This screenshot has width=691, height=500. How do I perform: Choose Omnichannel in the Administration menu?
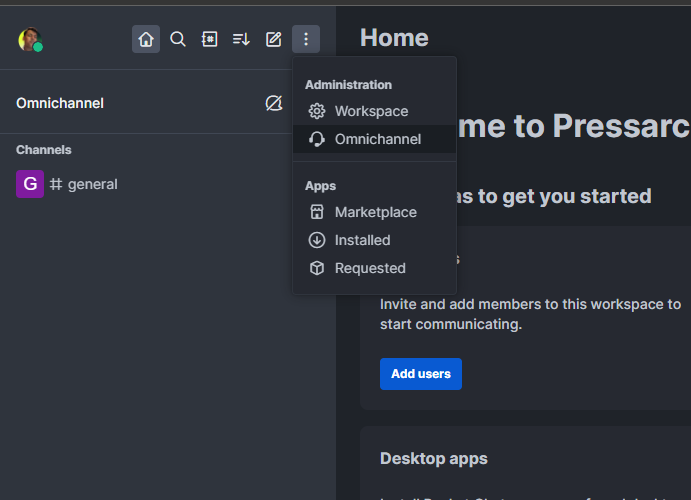click(377, 139)
